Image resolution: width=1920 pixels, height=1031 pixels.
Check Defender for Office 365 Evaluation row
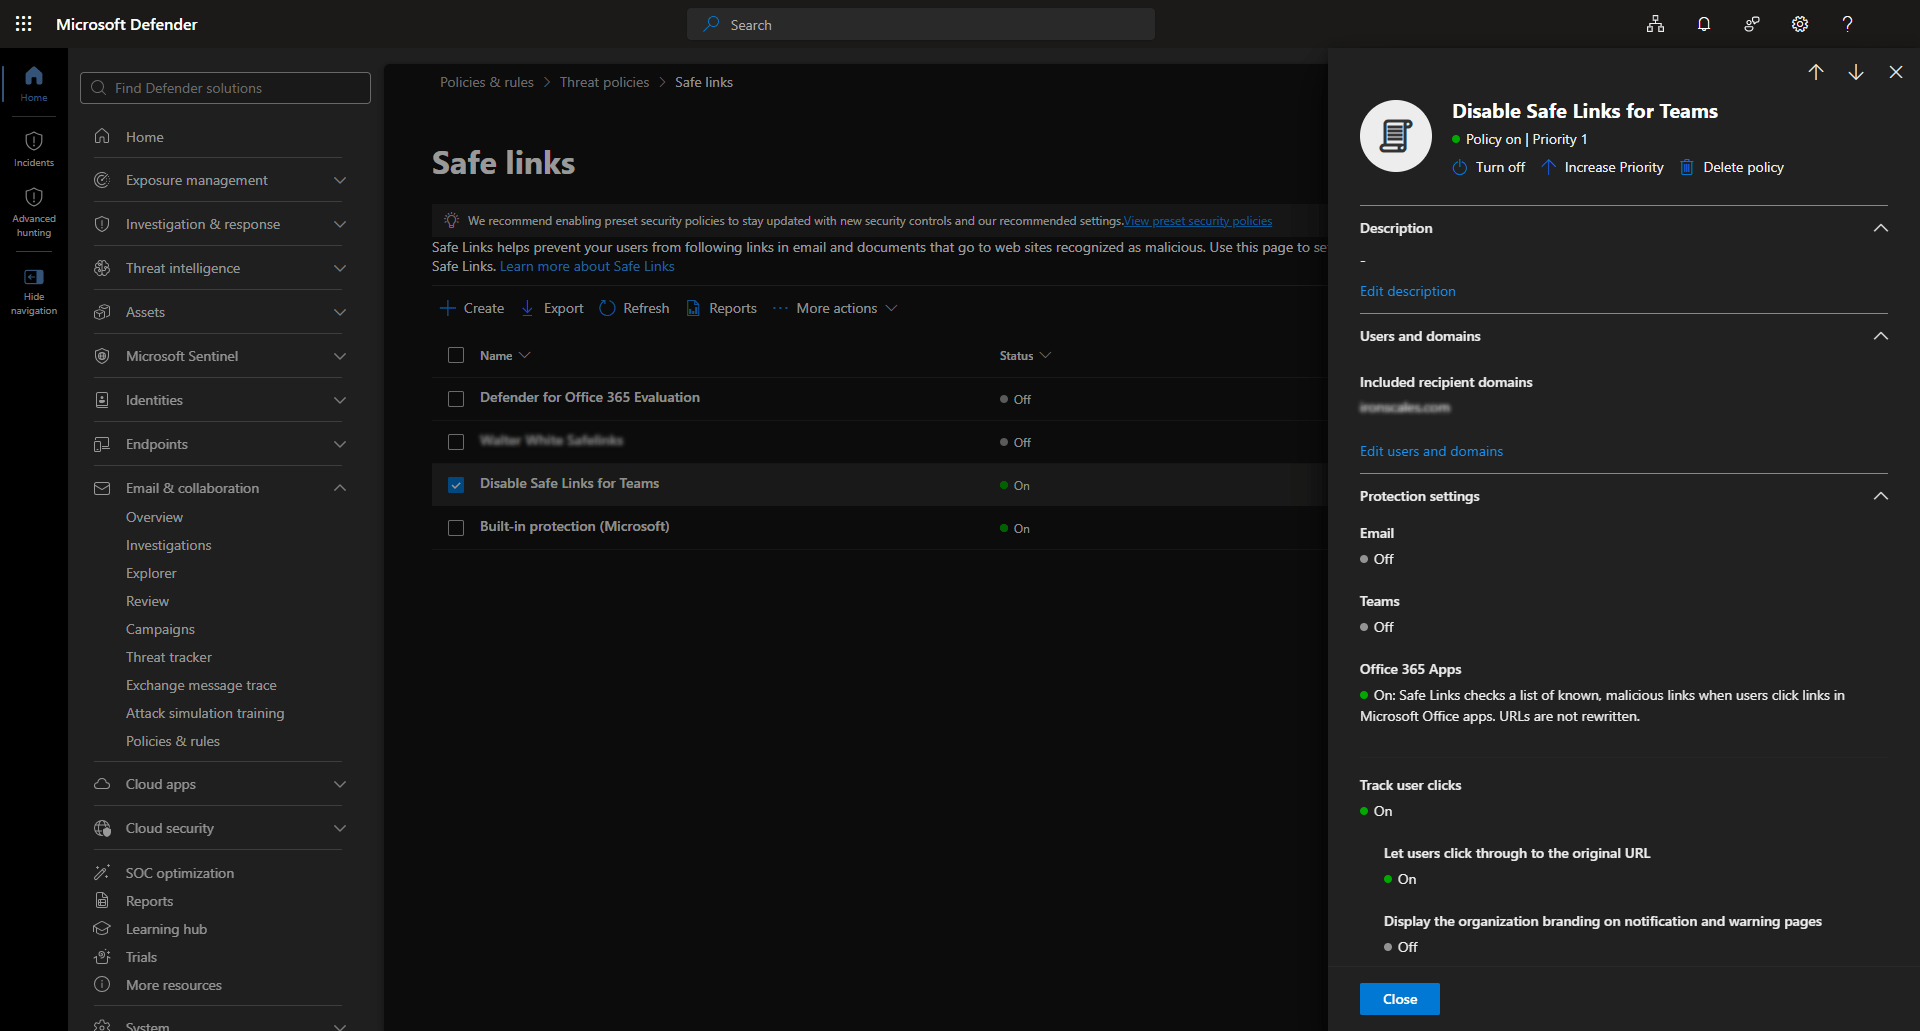click(x=456, y=398)
